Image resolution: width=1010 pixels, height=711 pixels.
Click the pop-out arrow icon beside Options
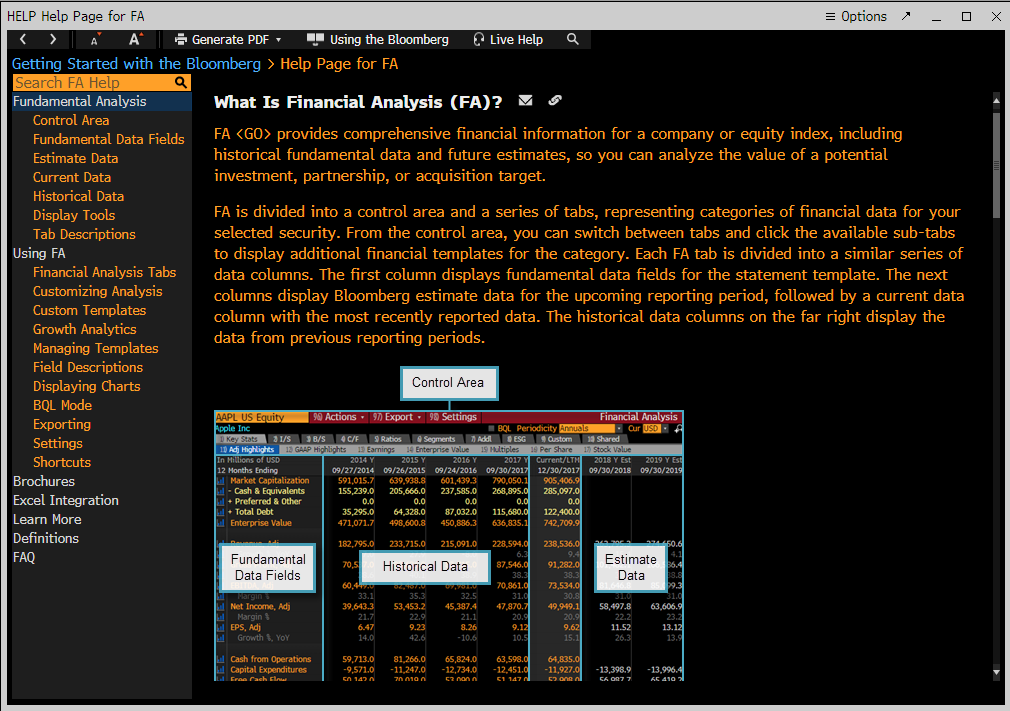click(x=906, y=16)
